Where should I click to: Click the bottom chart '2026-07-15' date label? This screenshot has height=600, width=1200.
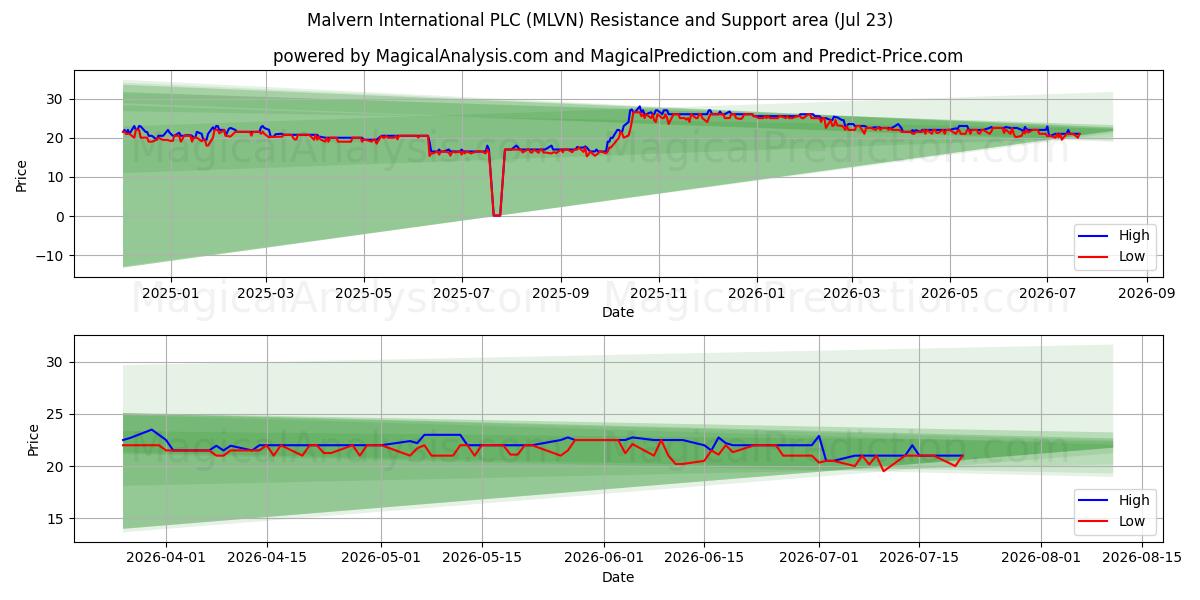[918, 558]
